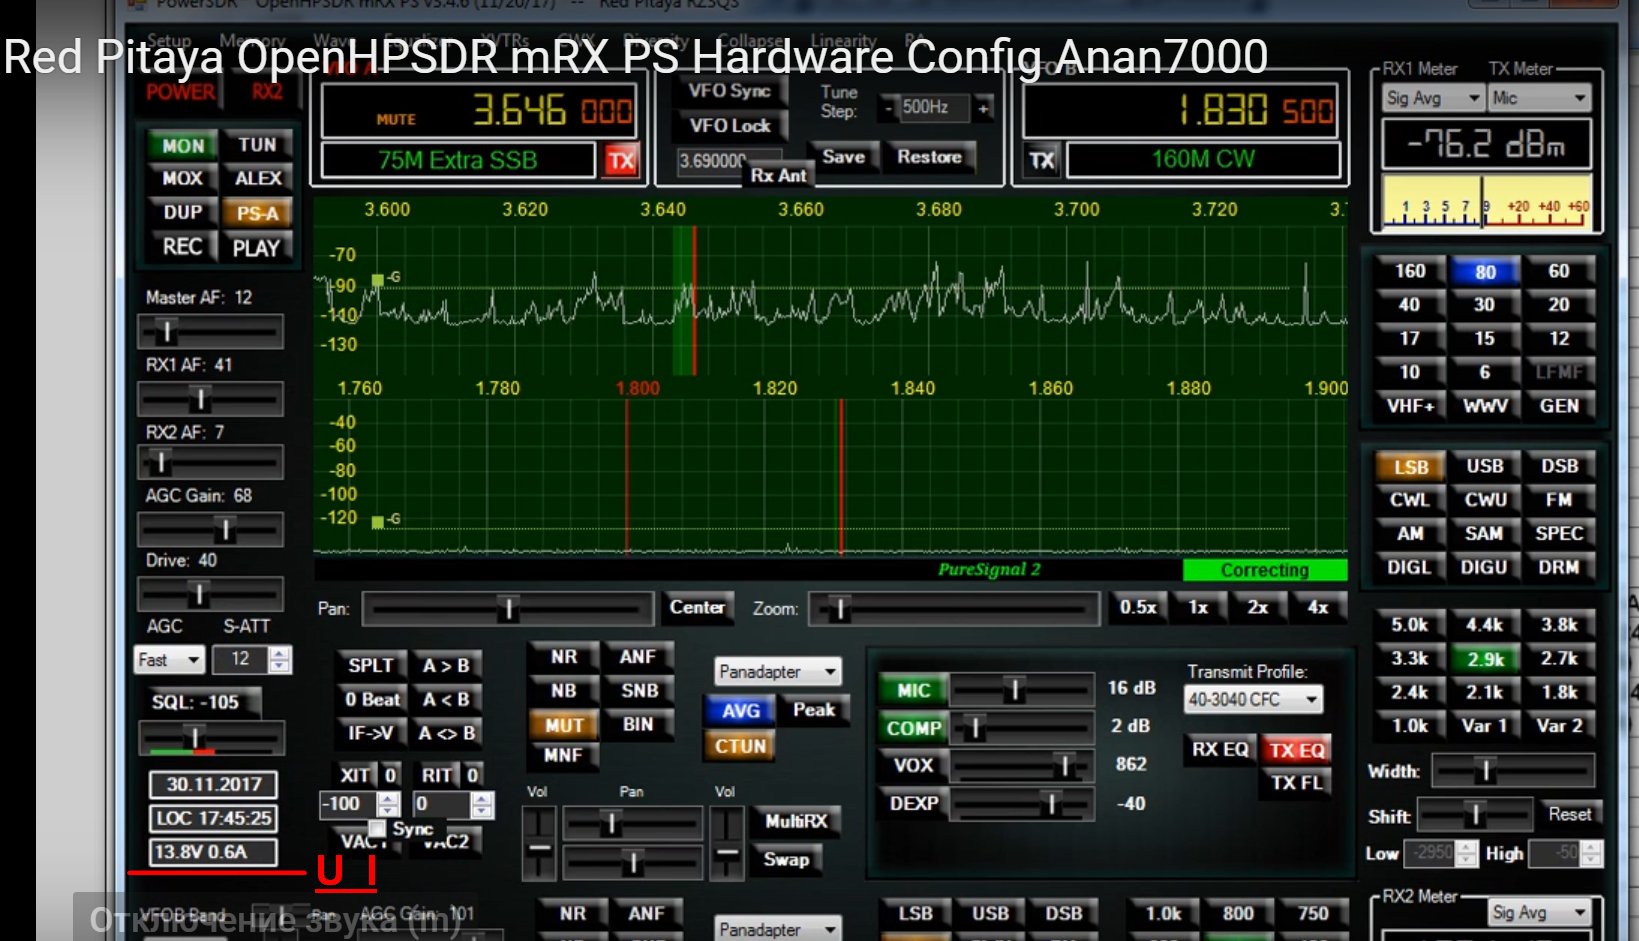Enable ANF auto notch filter
The height and width of the screenshot is (941, 1639).
click(x=638, y=657)
